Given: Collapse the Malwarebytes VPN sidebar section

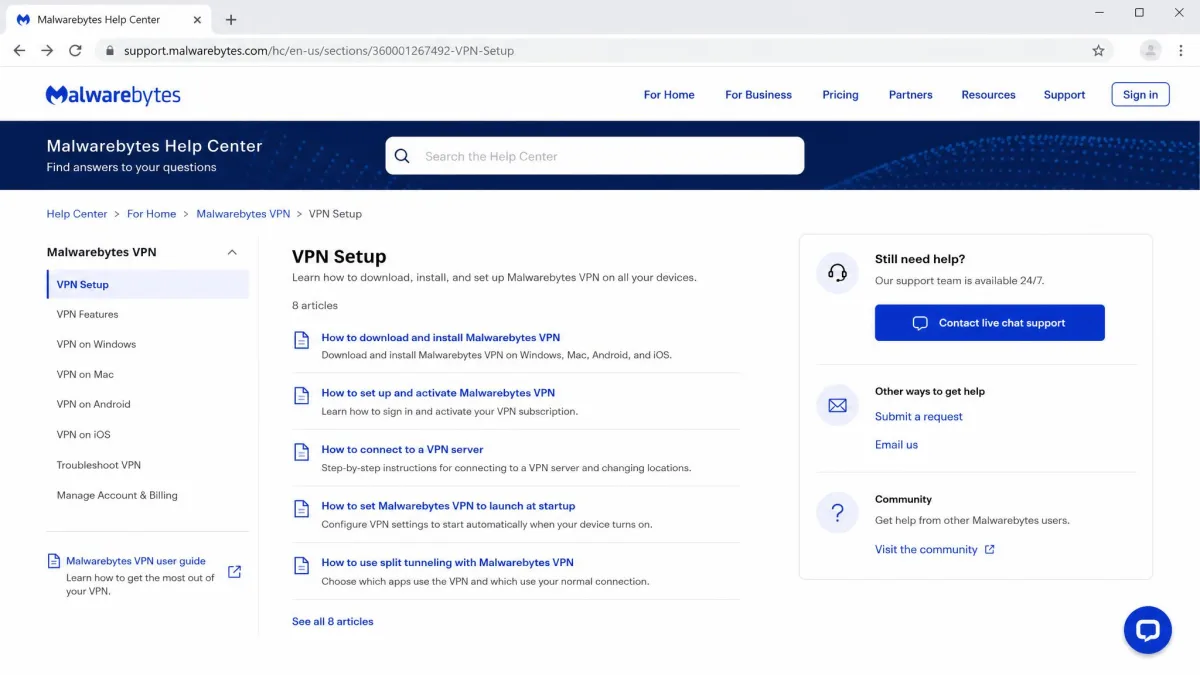Looking at the screenshot, I should pyautogui.click(x=232, y=252).
